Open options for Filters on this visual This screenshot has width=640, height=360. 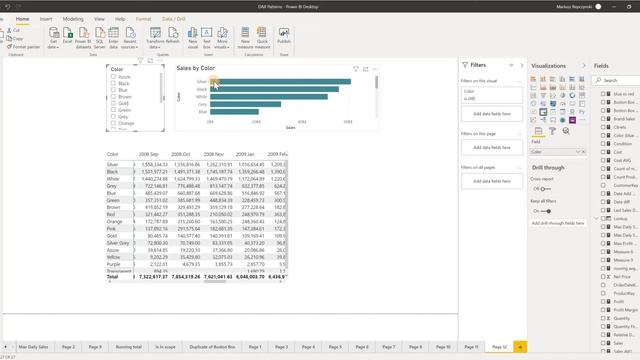click(x=519, y=81)
